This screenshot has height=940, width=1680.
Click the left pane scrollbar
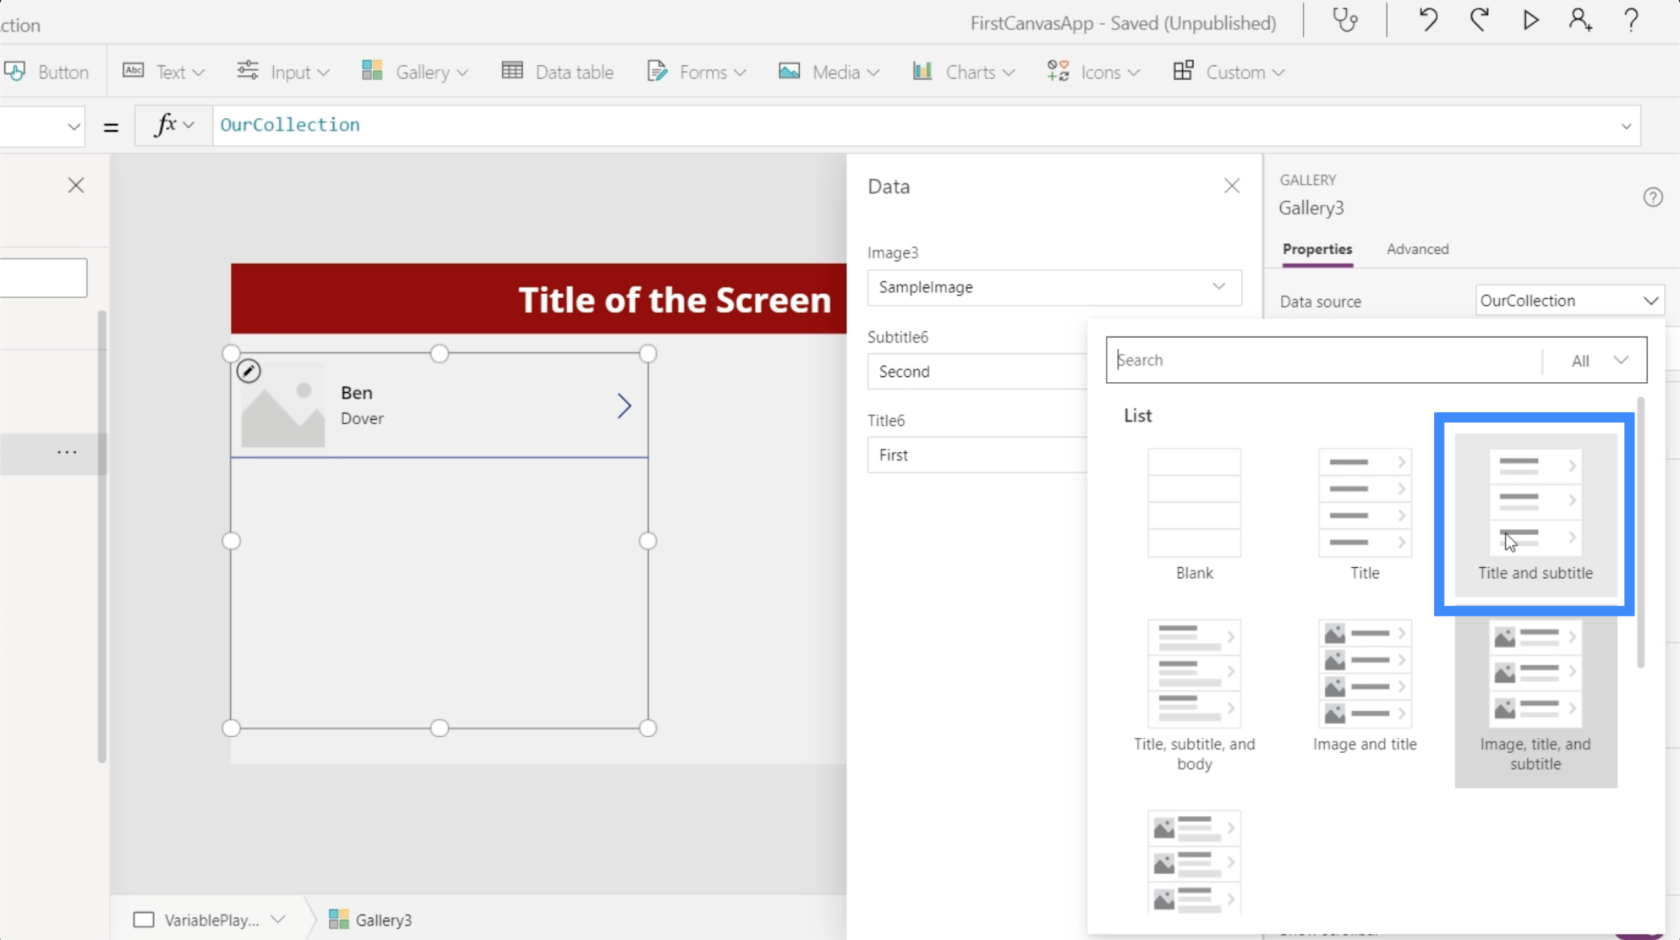[102, 536]
